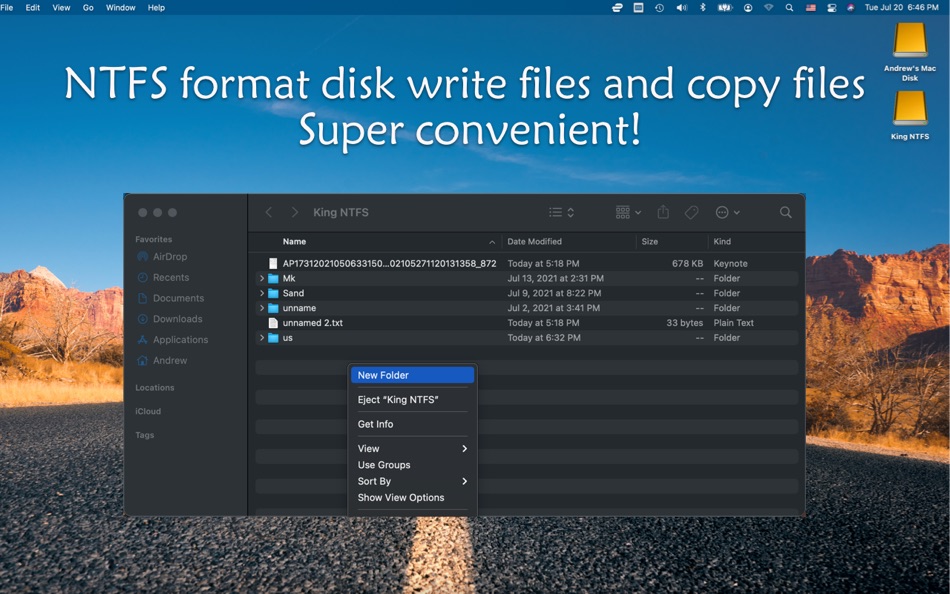Click the Jul 13, 2021 at 2:31 PM date

(556, 278)
